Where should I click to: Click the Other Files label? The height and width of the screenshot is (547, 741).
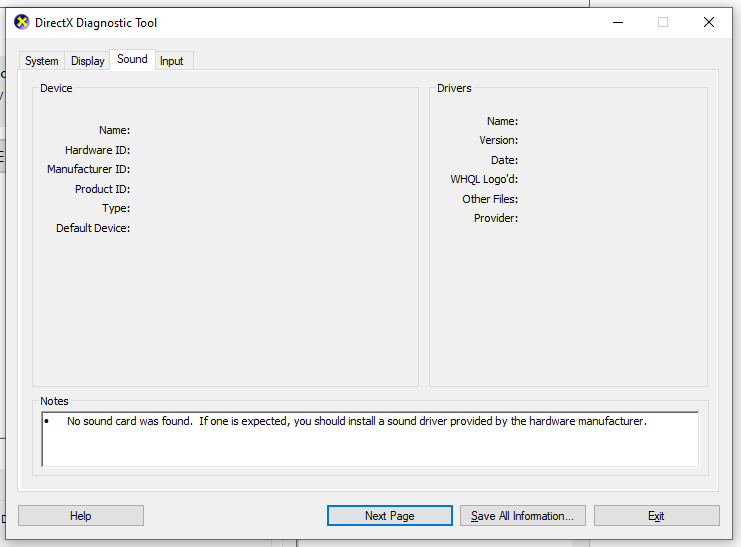[490, 199]
